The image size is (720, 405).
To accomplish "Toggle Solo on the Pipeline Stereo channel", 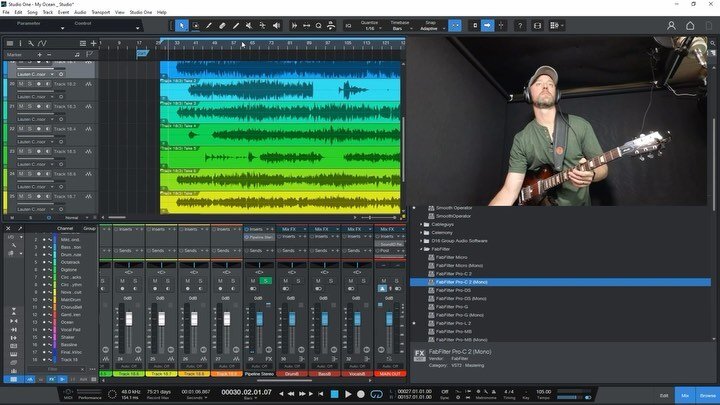I will (x=267, y=281).
